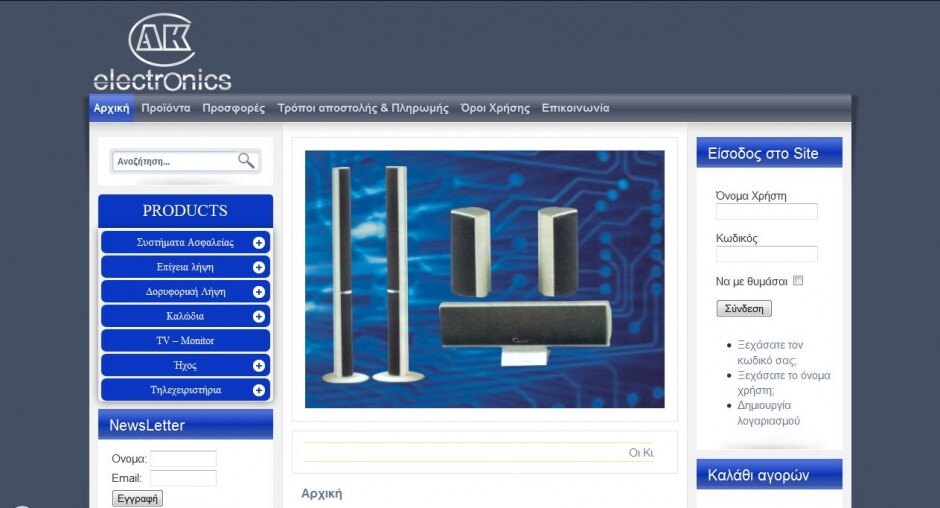
Task: Open Τρόποι αποστολής & Πληρωμής page
Action: [363, 108]
